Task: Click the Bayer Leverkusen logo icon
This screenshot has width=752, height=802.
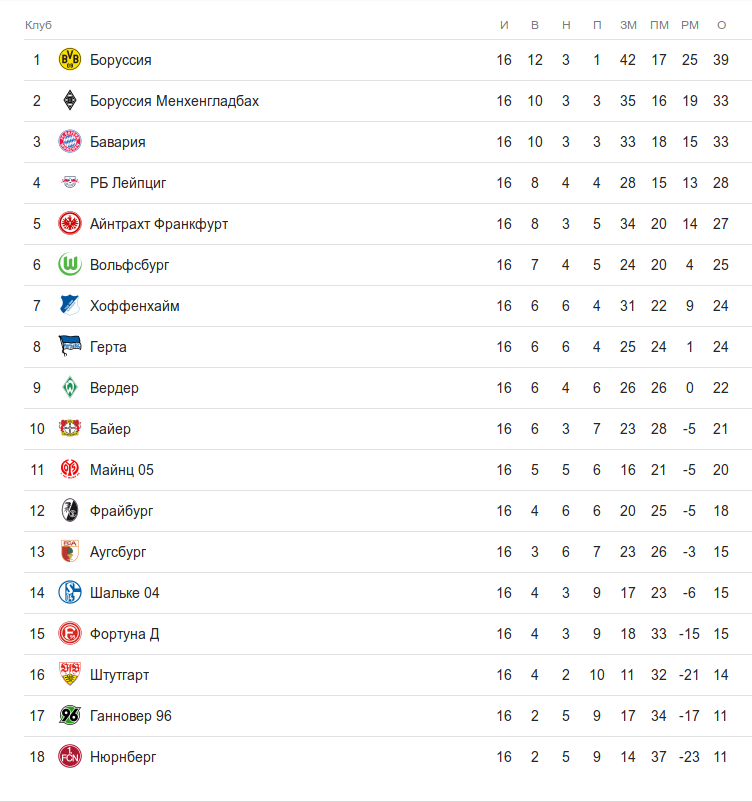Action: tap(70, 429)
